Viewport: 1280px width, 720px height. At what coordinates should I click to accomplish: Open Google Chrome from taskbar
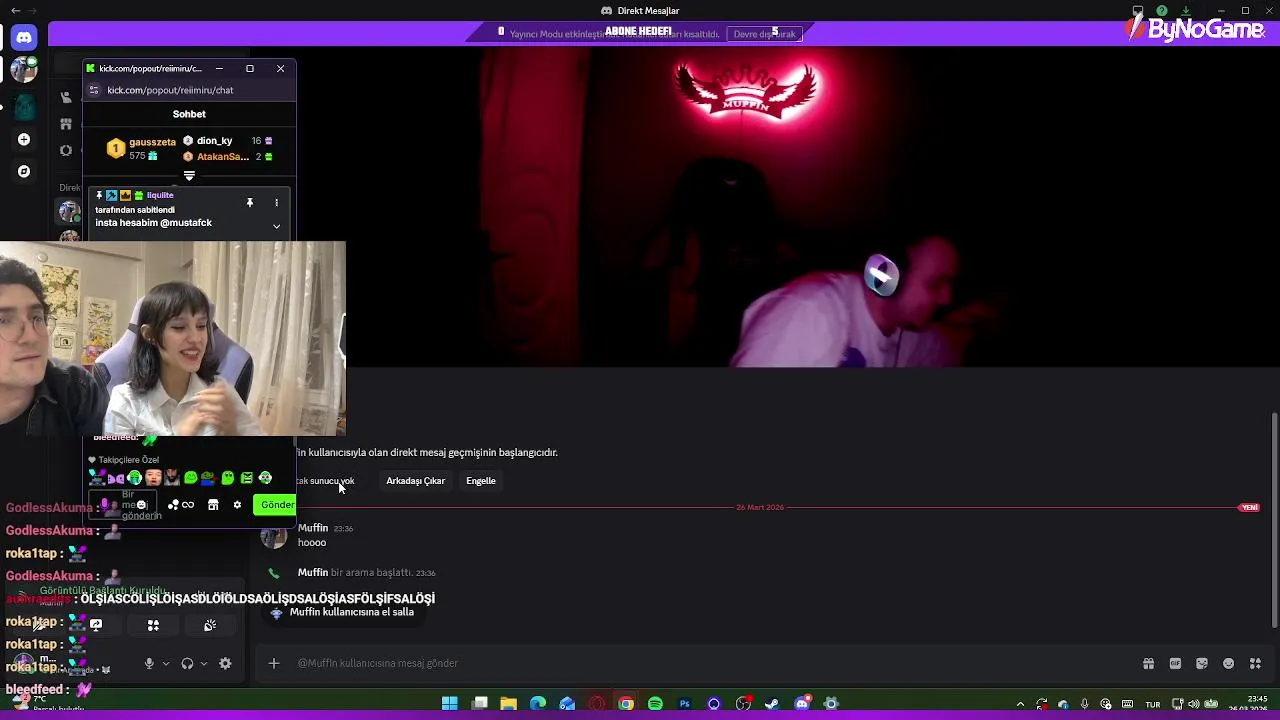tap(626, 704)
